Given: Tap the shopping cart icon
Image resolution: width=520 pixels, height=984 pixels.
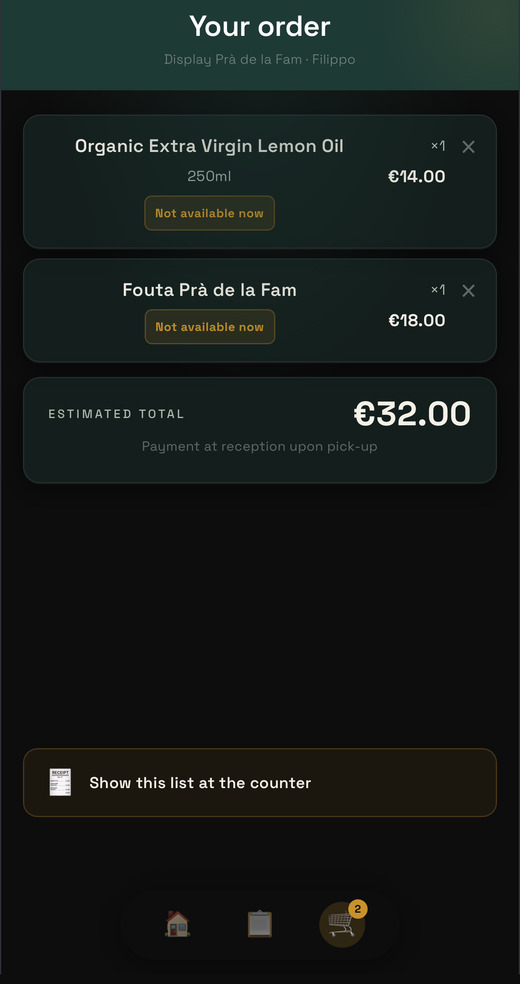Looking at the screenshot, I should pyautogui.click(x=342, y=924).
